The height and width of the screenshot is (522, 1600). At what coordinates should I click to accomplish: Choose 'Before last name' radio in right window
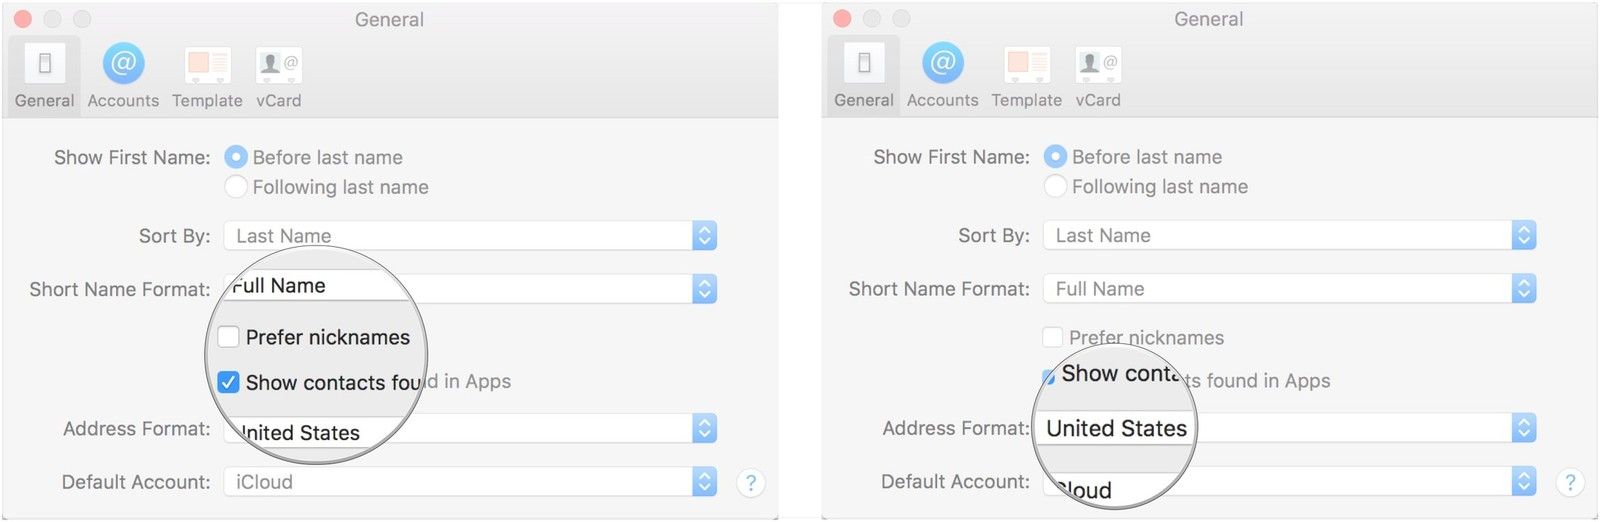coord(1055,157)
